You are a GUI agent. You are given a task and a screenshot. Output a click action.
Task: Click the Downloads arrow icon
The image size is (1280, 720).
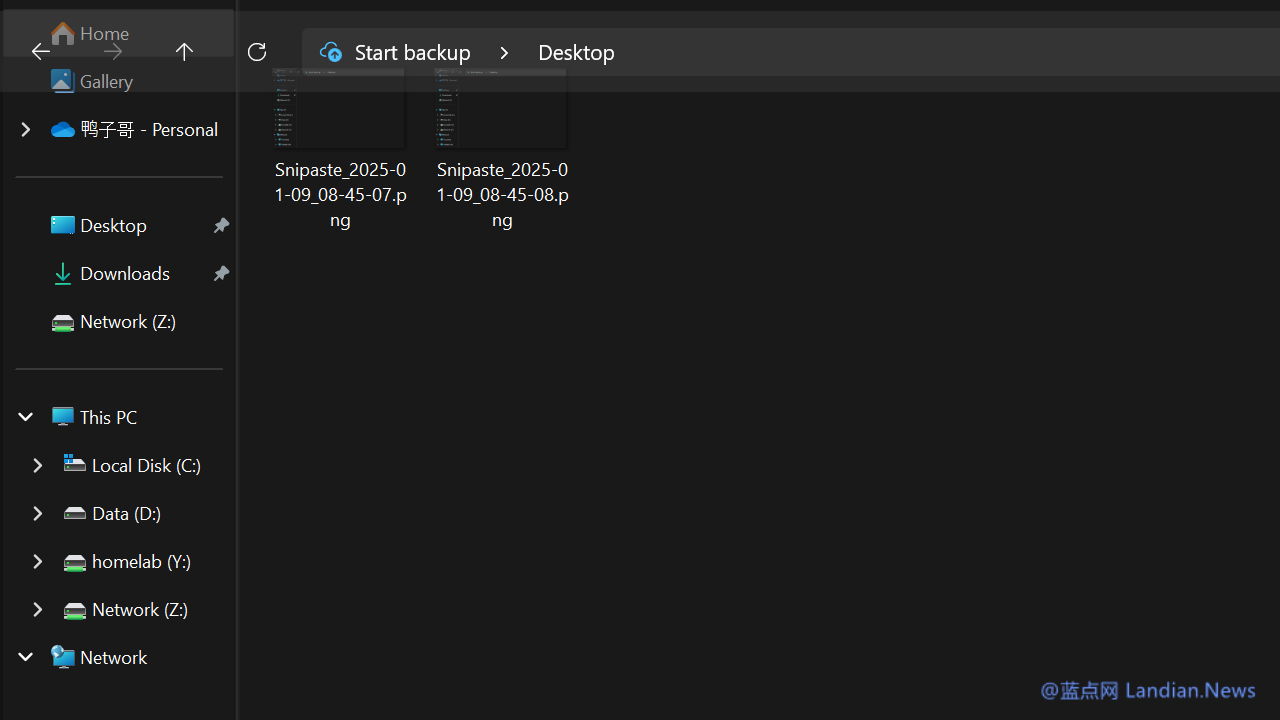(63, 274)
